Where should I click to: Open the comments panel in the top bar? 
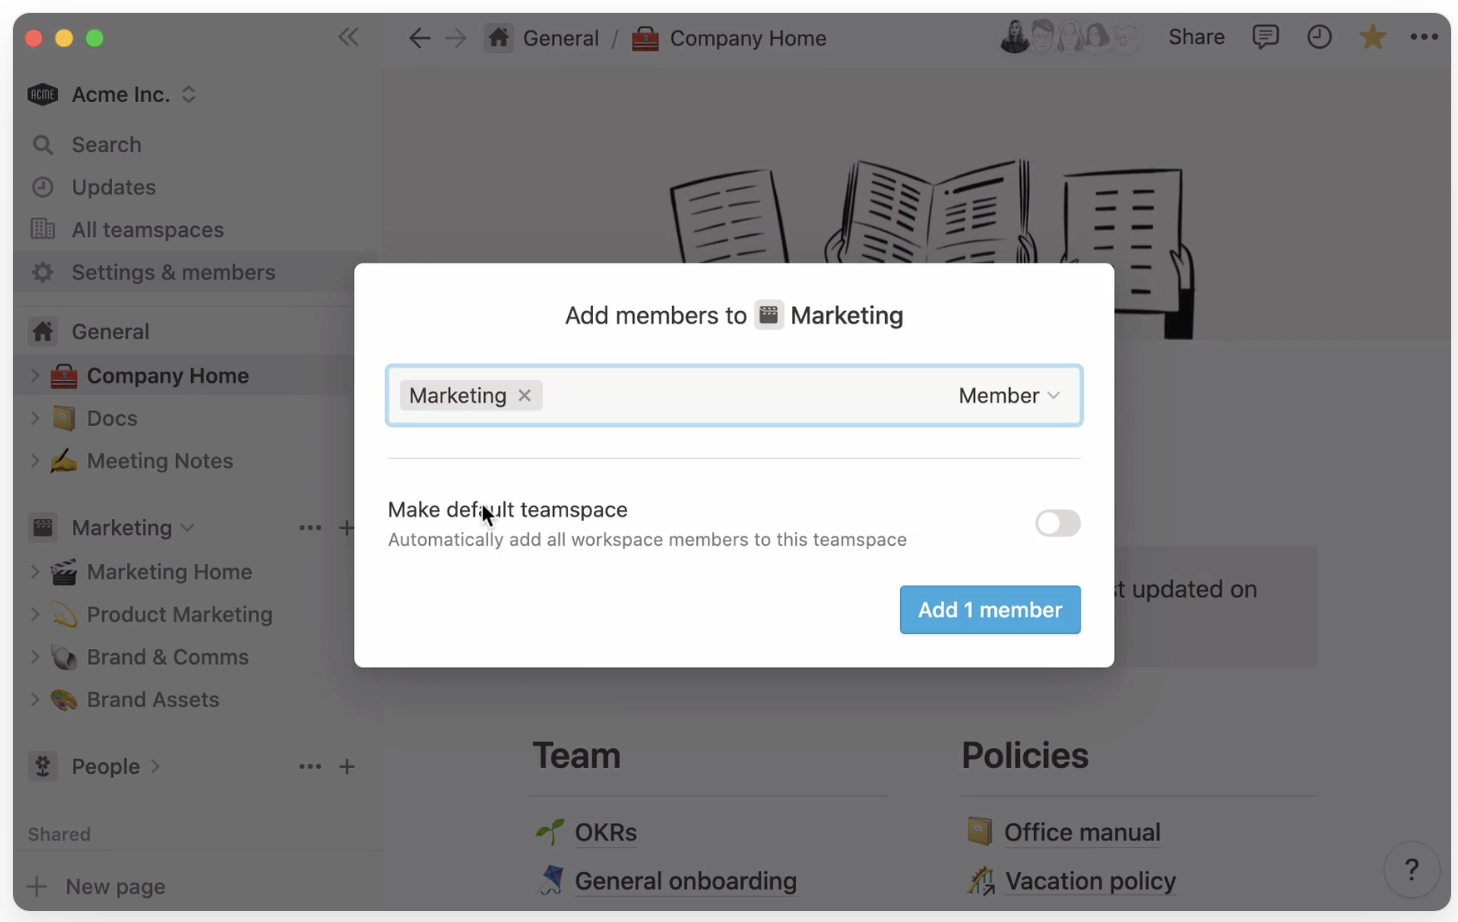1265,37
